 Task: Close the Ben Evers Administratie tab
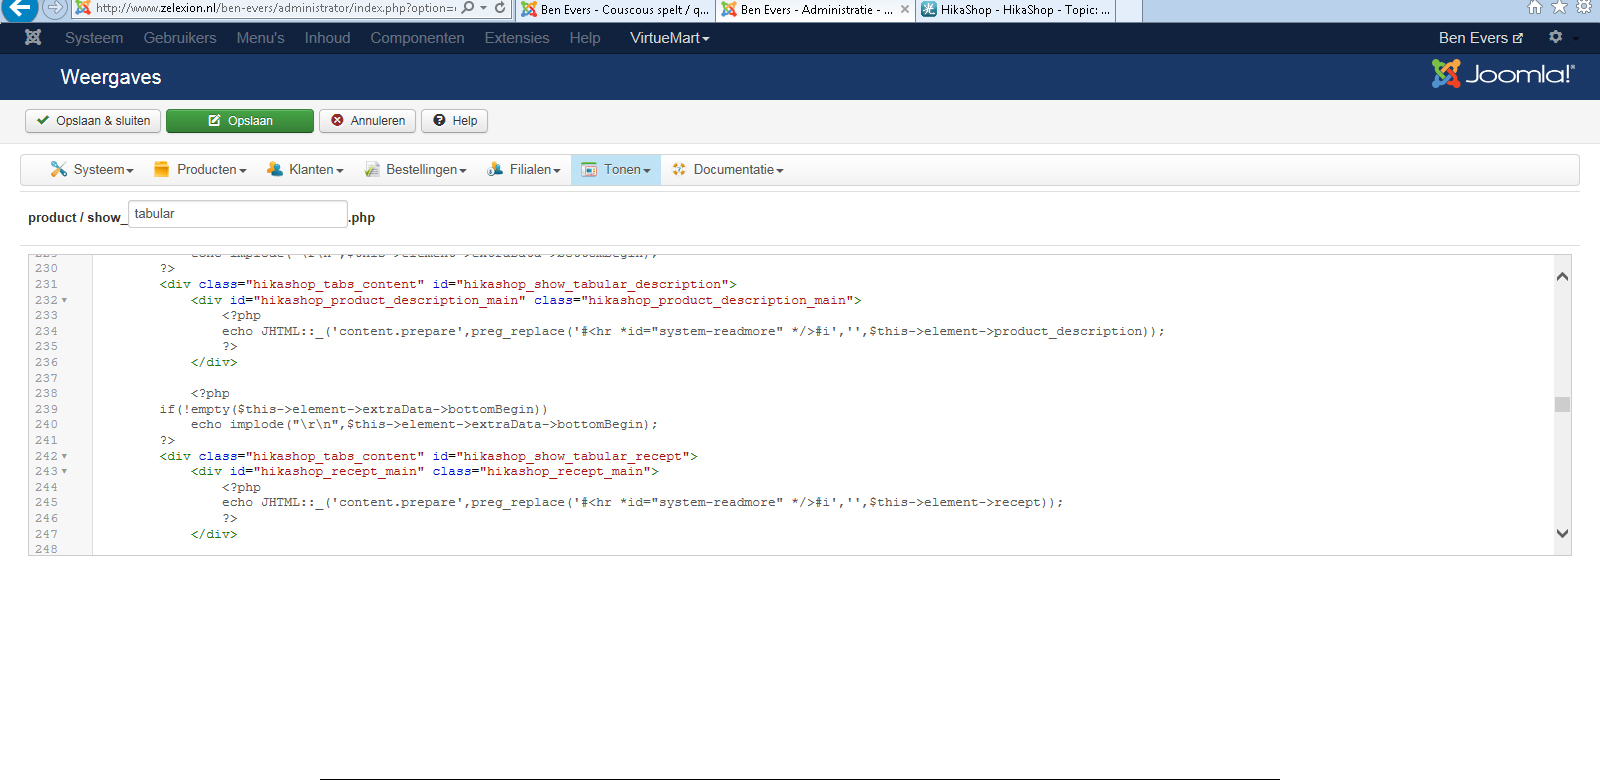(x=904, y=9)
